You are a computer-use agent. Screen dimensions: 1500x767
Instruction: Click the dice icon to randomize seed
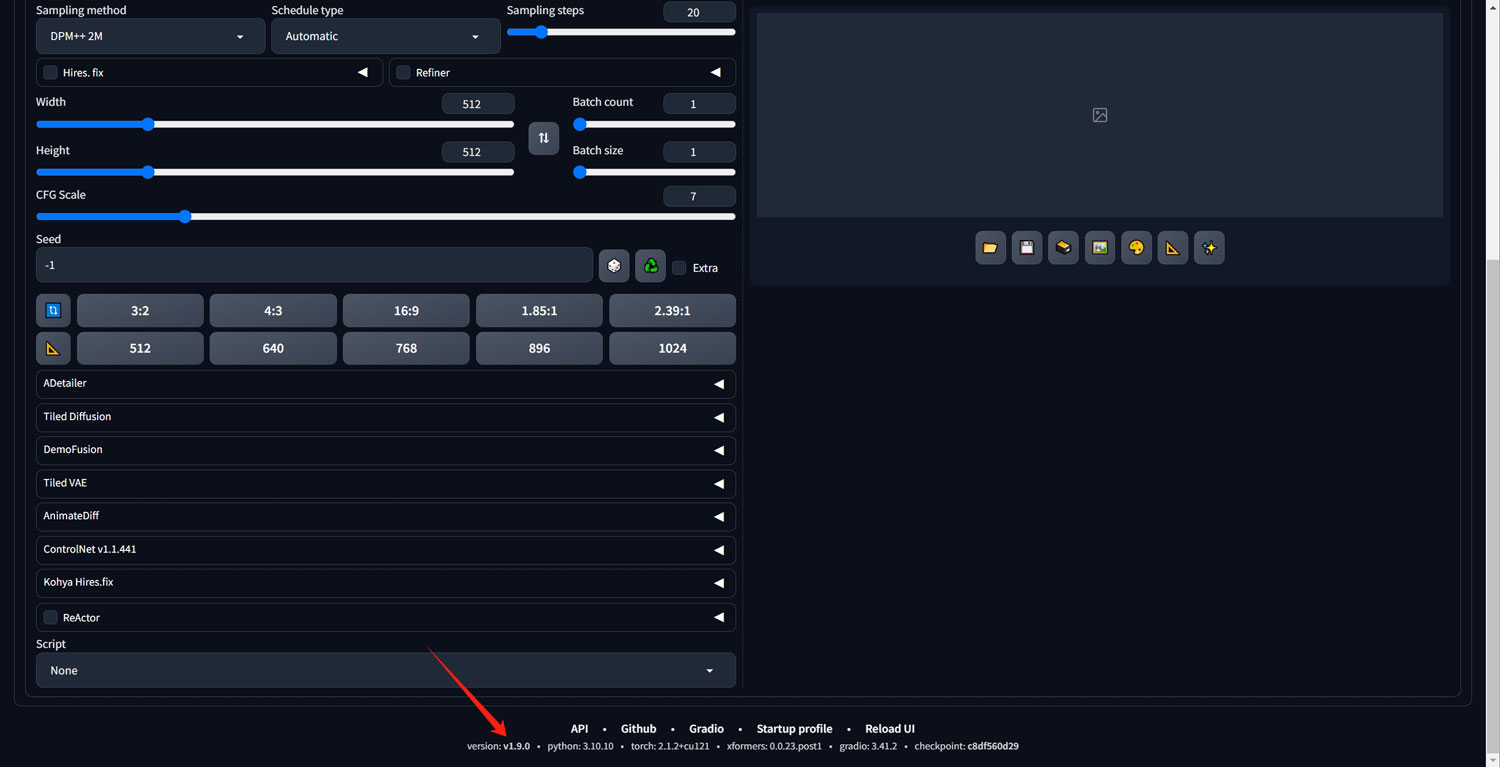pyautogui.click(x=614, y=265)
